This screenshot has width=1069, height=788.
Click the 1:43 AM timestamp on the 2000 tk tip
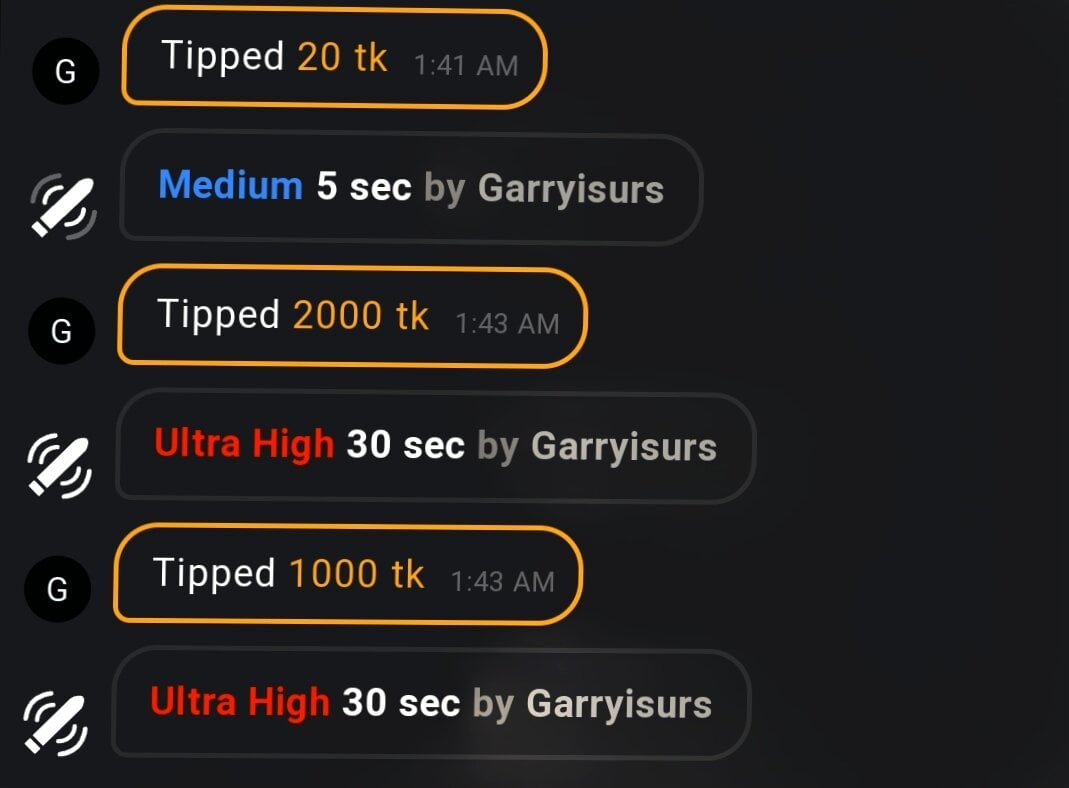[x=507, y=324]
